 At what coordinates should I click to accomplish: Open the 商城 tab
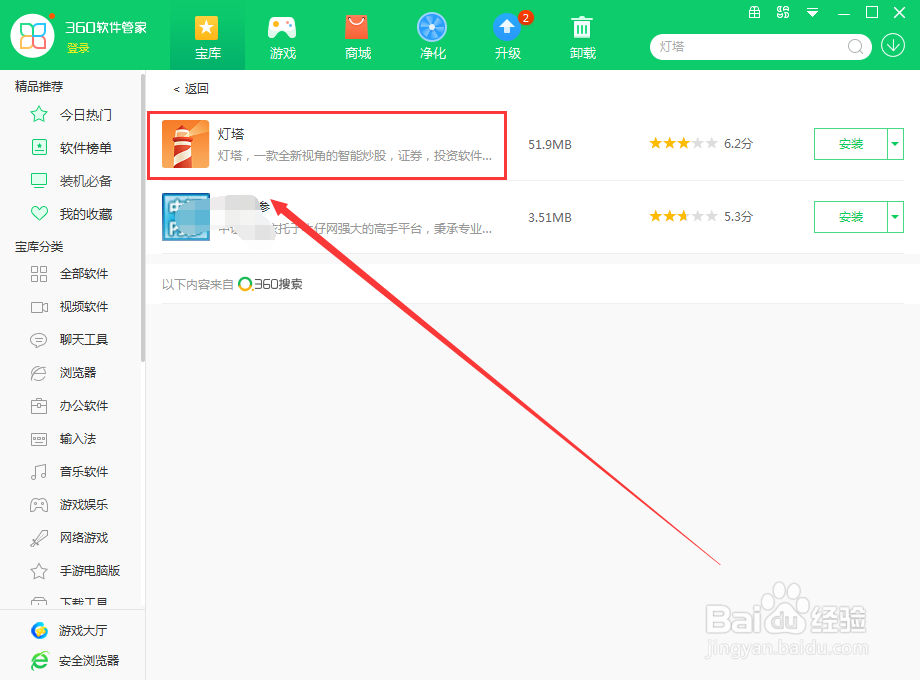[x=357, y=38]
